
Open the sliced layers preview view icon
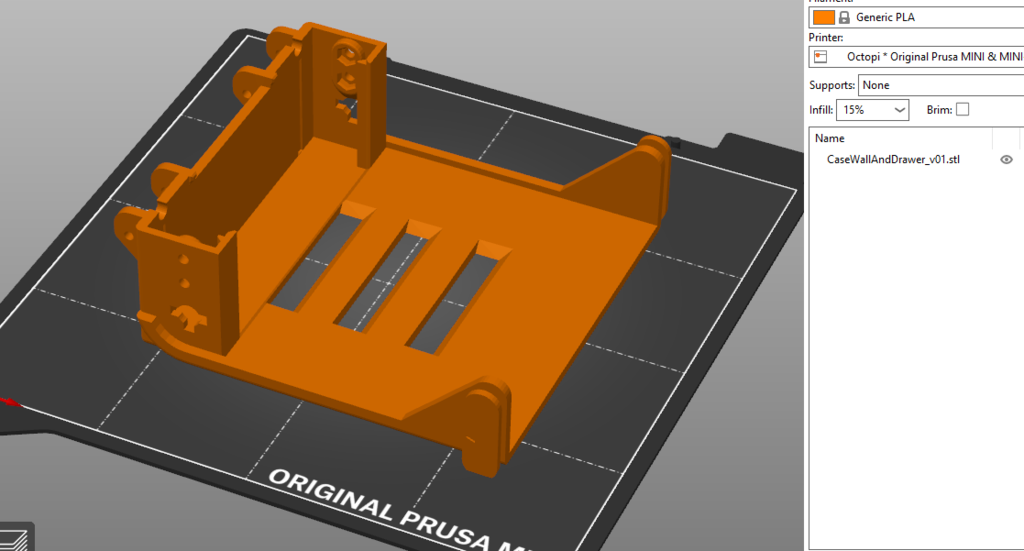click(x=14, y=538)
